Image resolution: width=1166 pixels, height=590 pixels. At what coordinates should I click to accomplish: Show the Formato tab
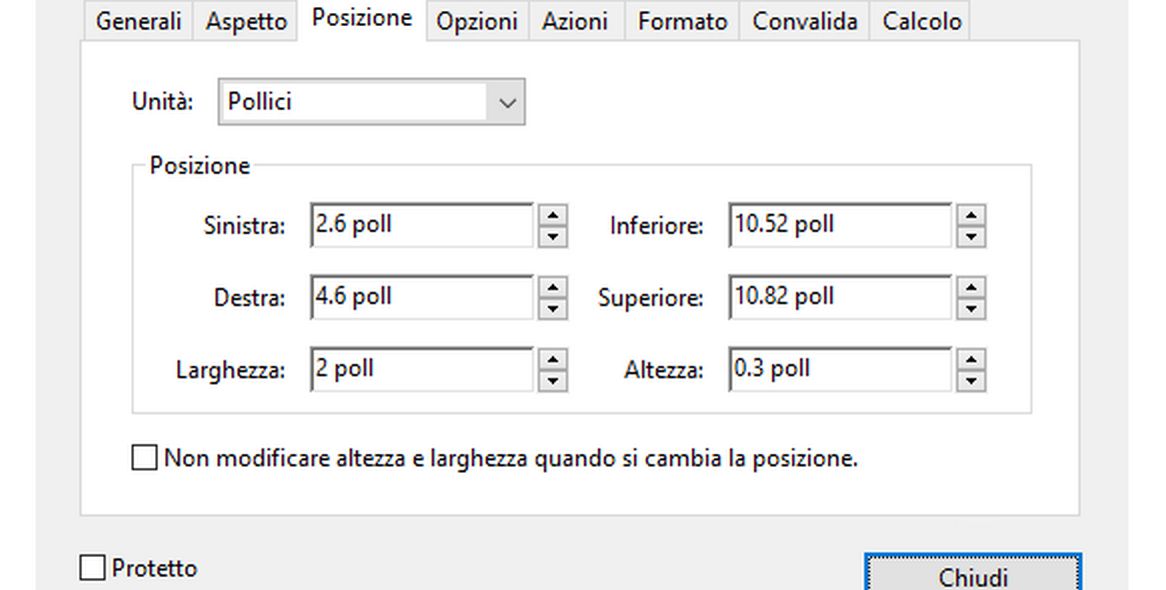[682, 22]
